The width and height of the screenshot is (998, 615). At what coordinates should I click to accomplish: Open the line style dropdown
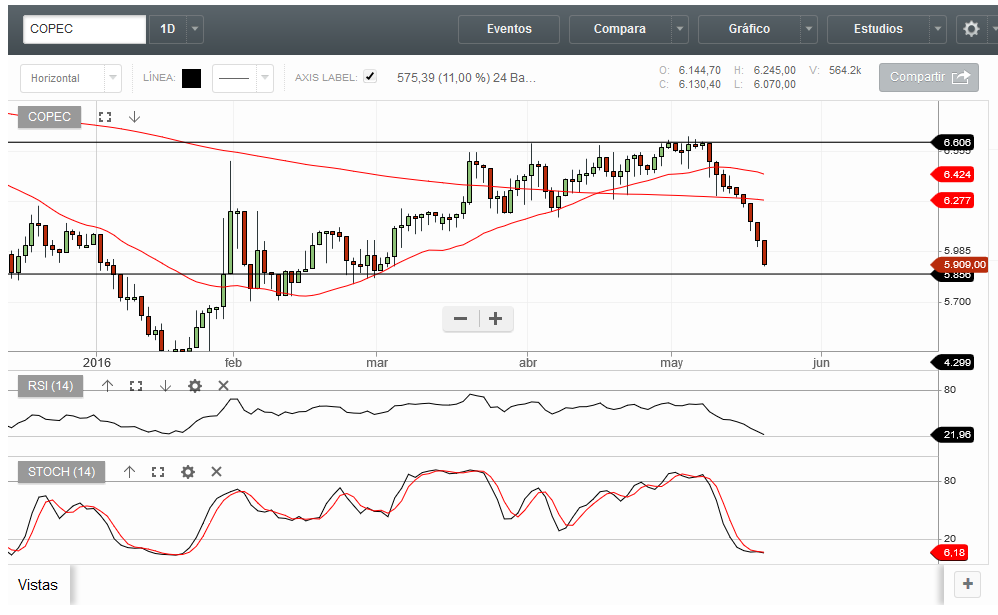(264, 77)
